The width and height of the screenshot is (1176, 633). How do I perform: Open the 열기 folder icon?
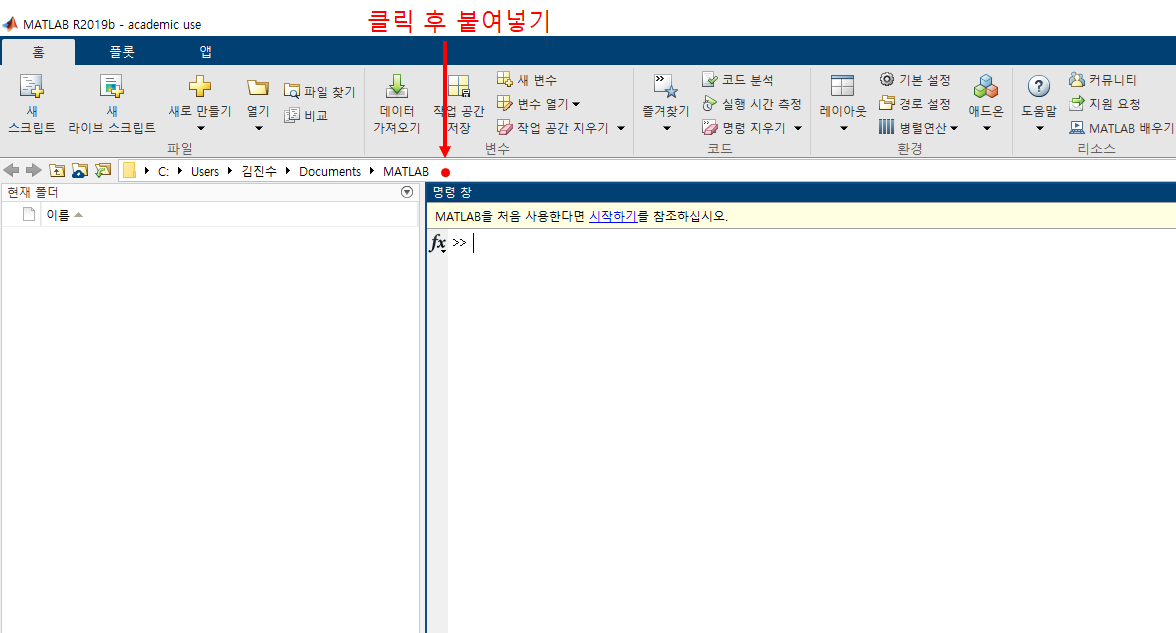[258, 88]
